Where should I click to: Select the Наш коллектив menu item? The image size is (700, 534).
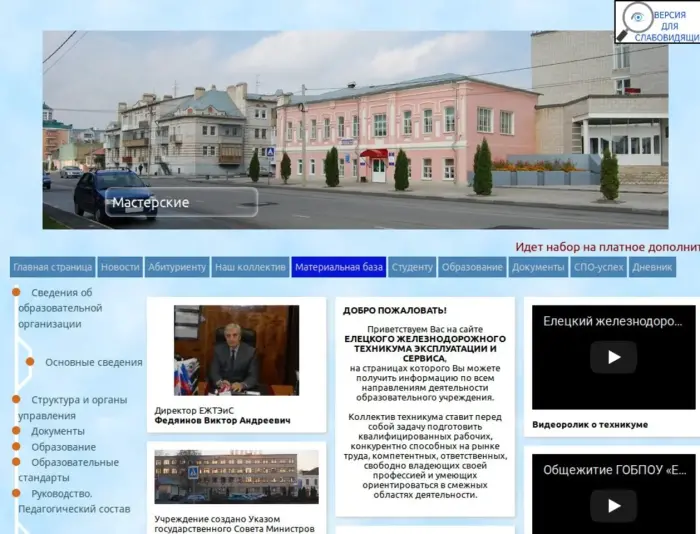click(250, 267)
